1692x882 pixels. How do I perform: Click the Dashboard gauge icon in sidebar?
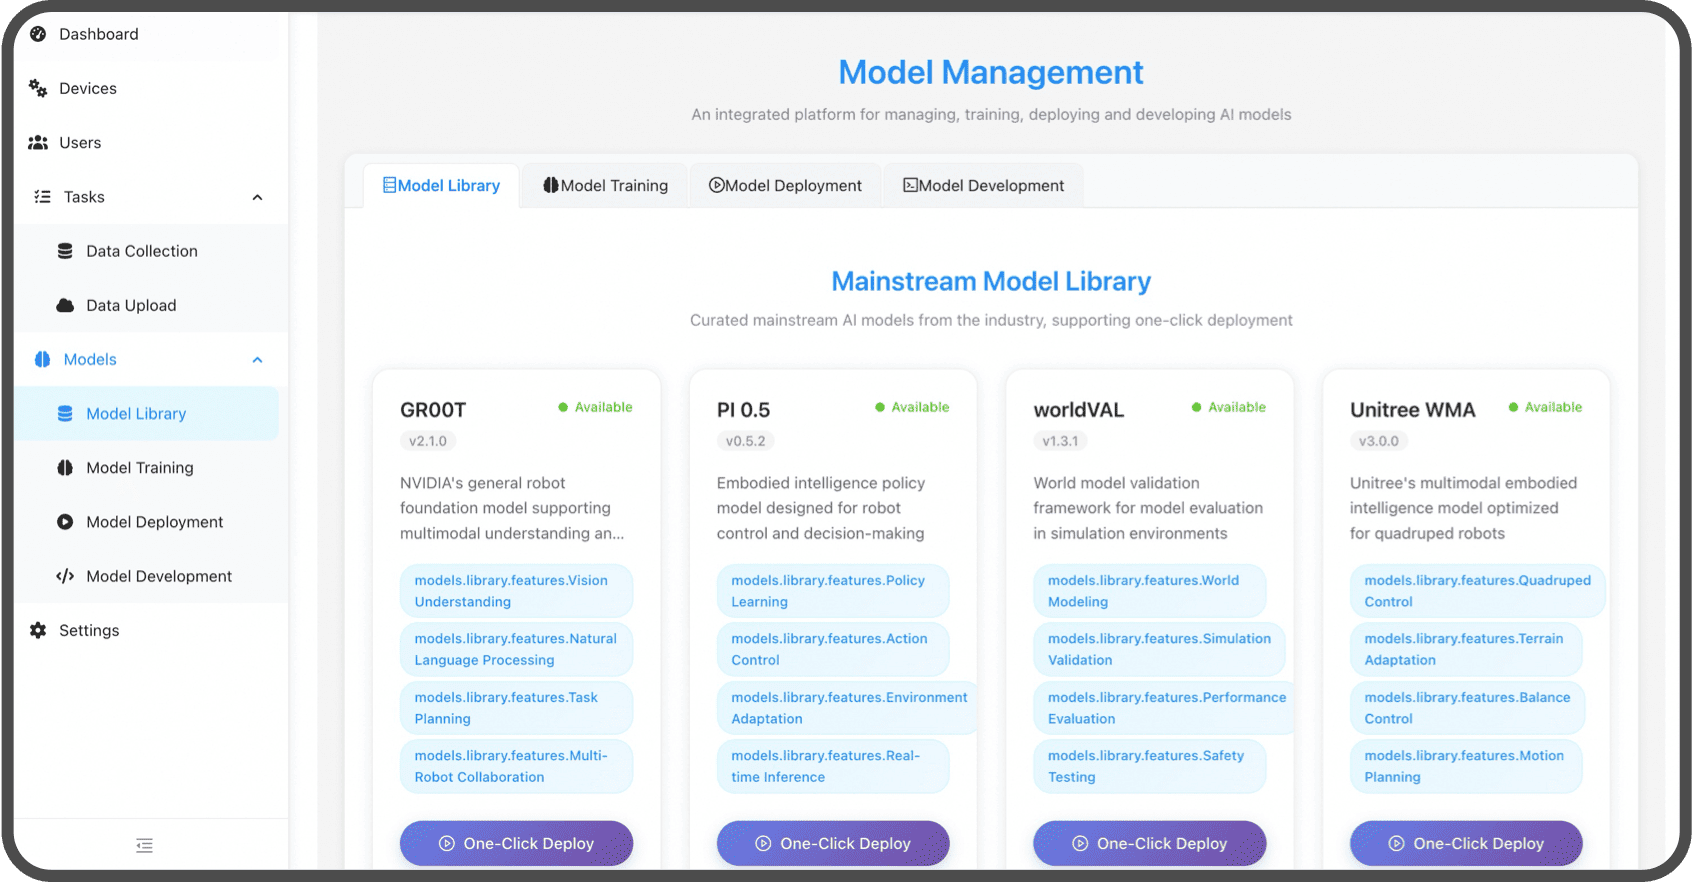click(38, 34)
